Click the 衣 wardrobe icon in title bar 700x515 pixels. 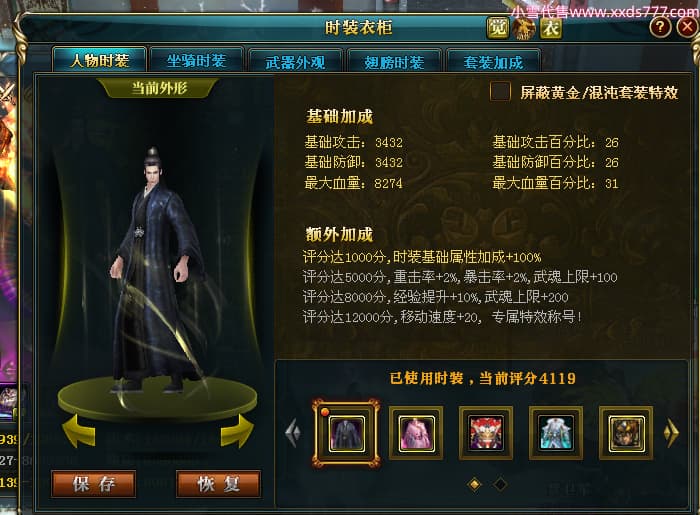click(550, 28)
